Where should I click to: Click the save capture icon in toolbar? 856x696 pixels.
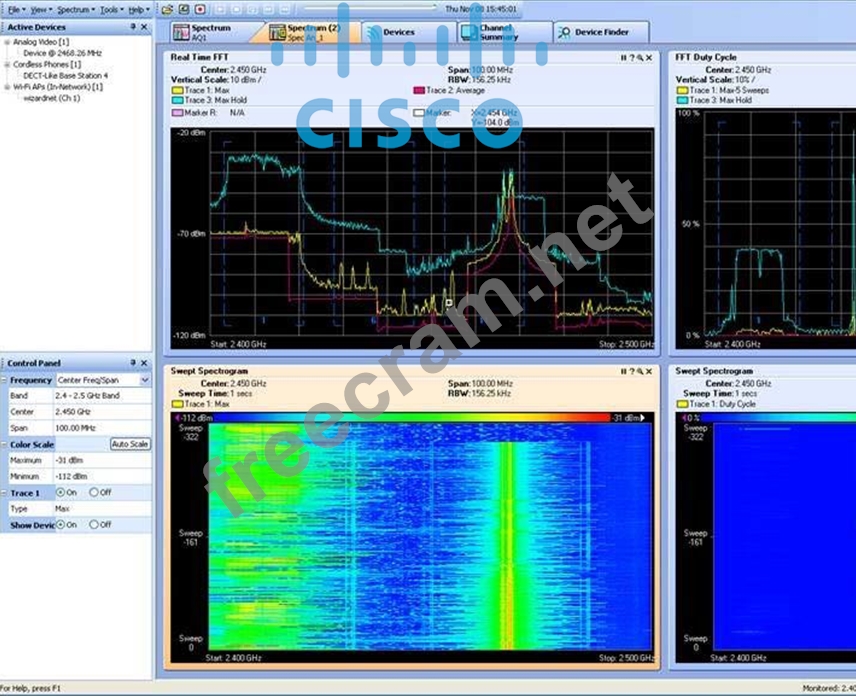pyautogui.click(x=184, y=9)
